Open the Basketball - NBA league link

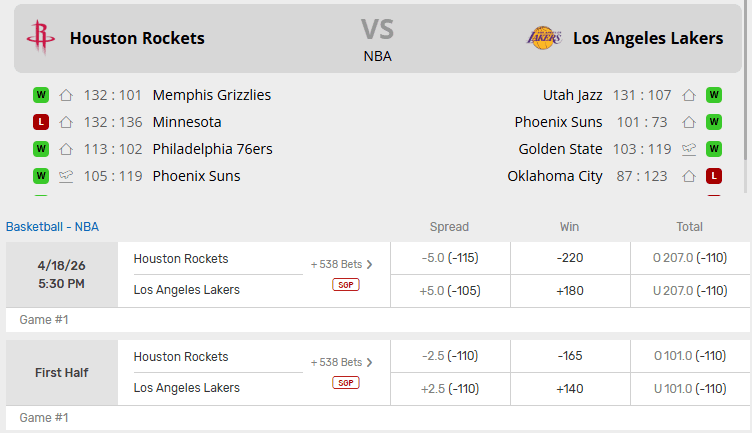(52, 227)
